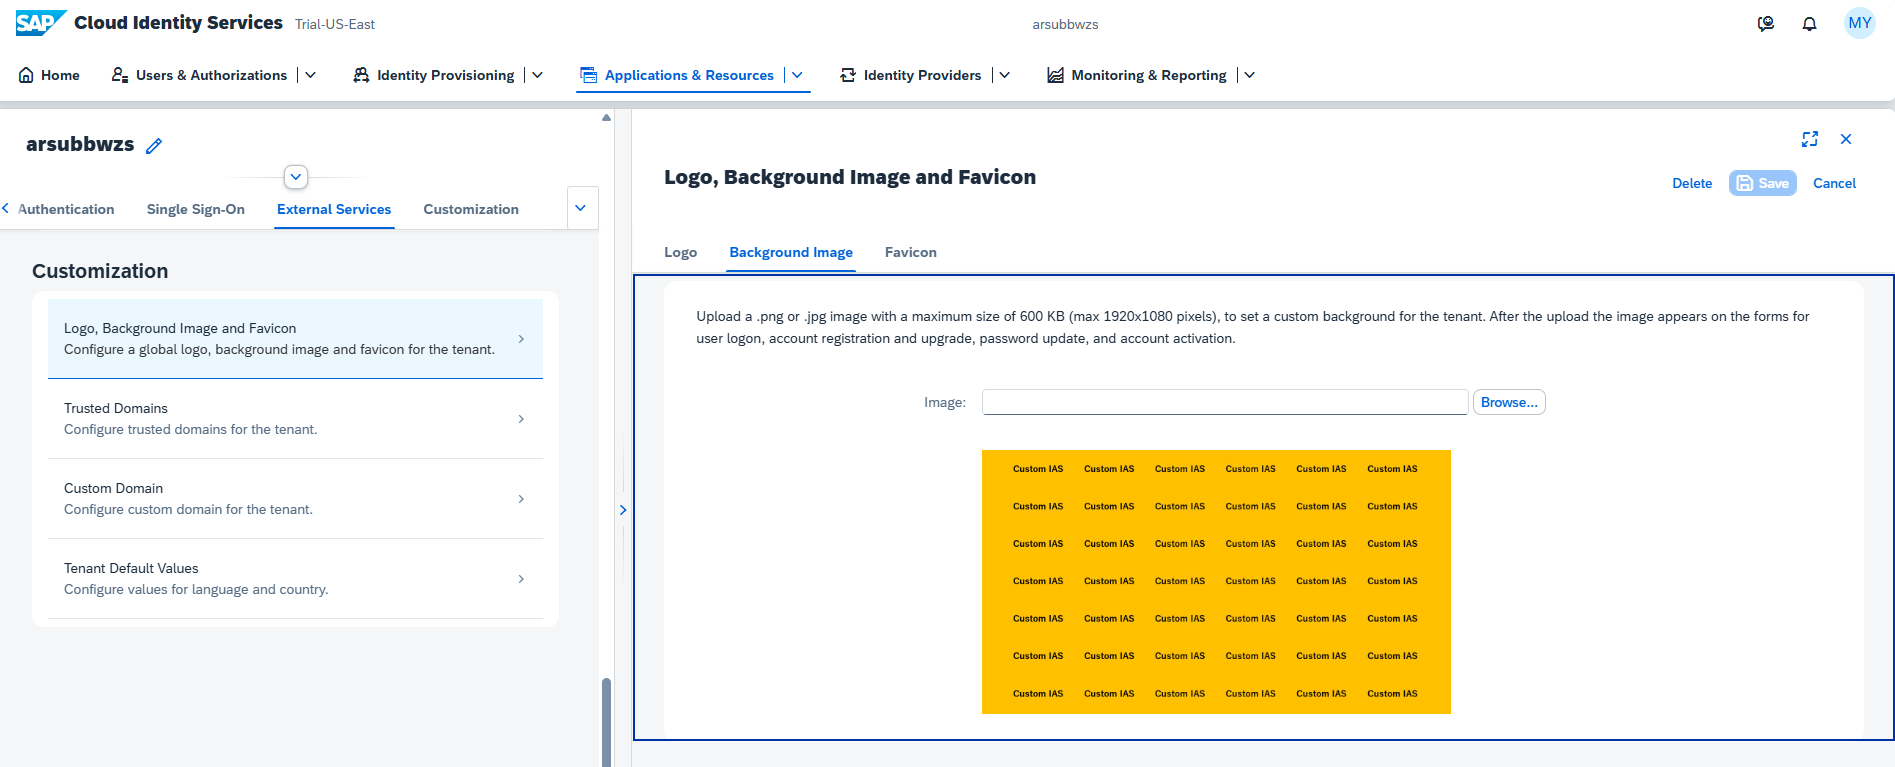Expand the Identity Provisioning dropdown arrow
This screenshot has height=767, width=1895.
[x=538, y=75]
